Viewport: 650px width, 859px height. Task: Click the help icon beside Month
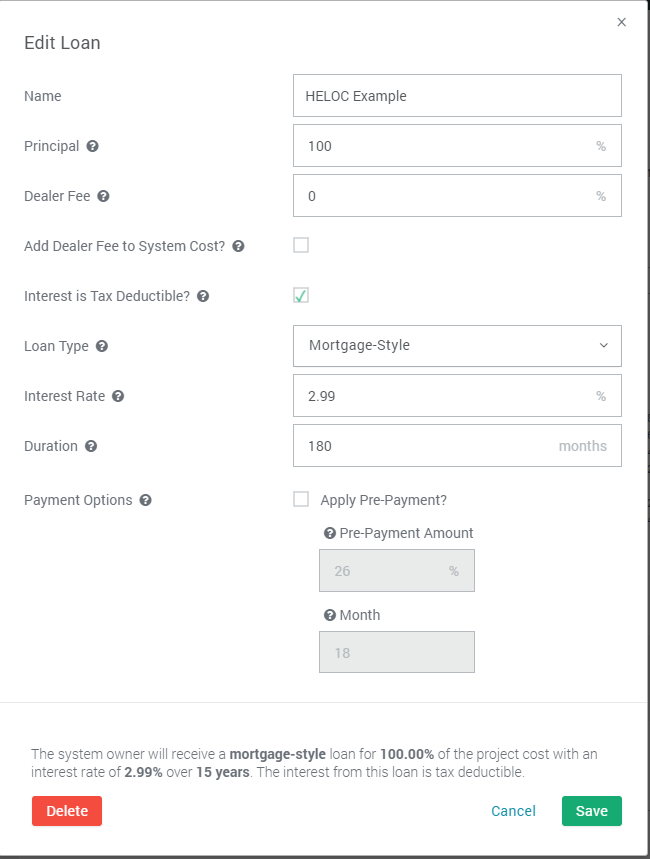pos(330,615)
